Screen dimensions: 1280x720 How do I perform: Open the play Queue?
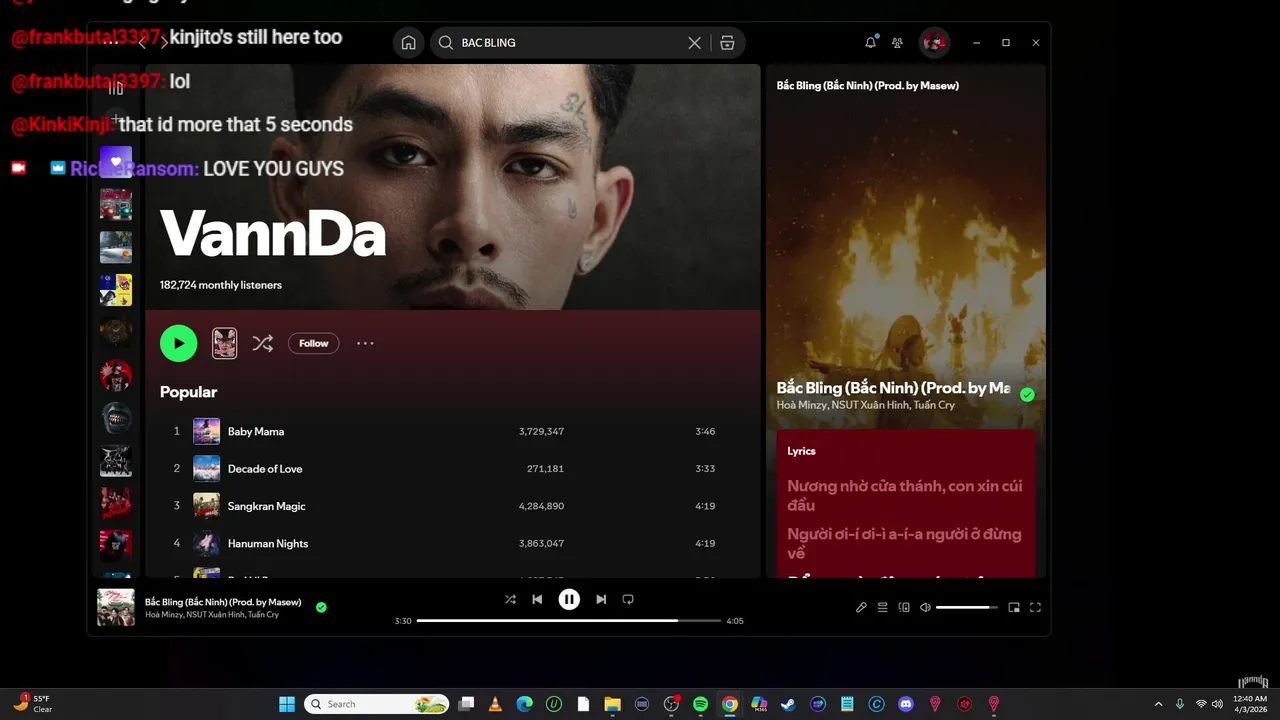[x=882, y=607]
